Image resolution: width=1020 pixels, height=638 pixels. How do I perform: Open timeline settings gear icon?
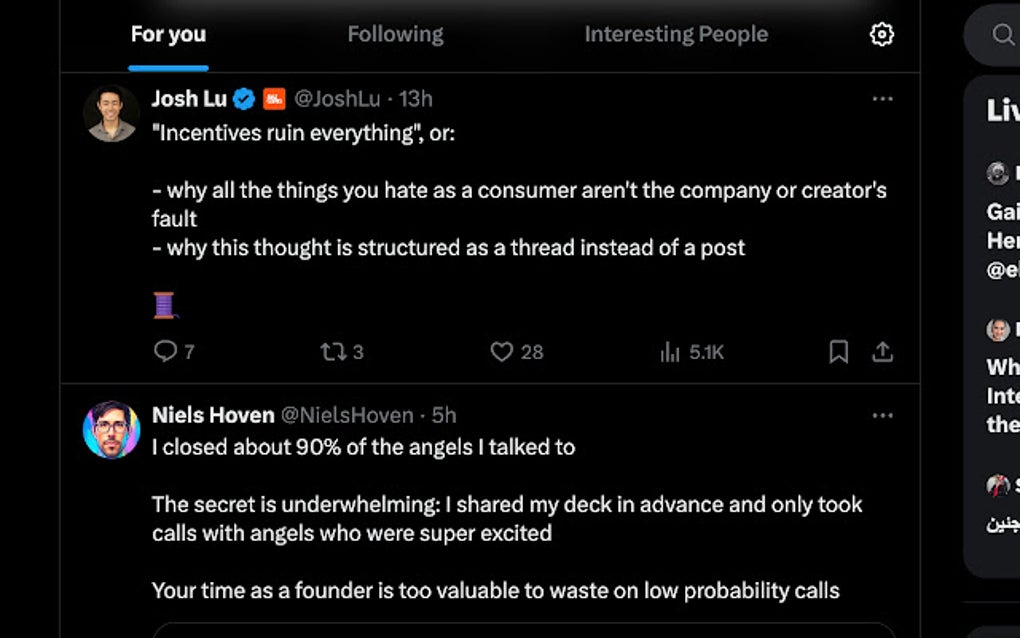(x=881, y=35)
